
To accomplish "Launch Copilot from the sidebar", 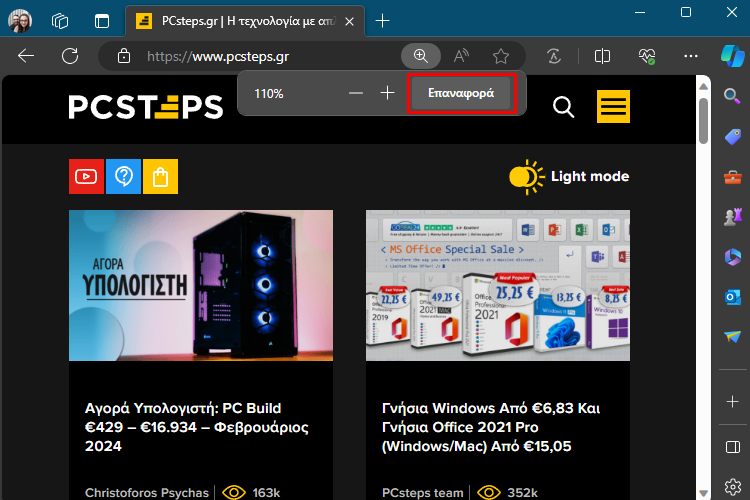I will pyautogui.click(x=732, y=56).
